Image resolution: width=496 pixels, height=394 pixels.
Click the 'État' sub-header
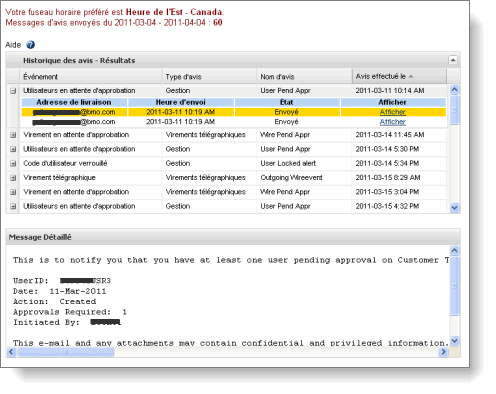(287, 102)
